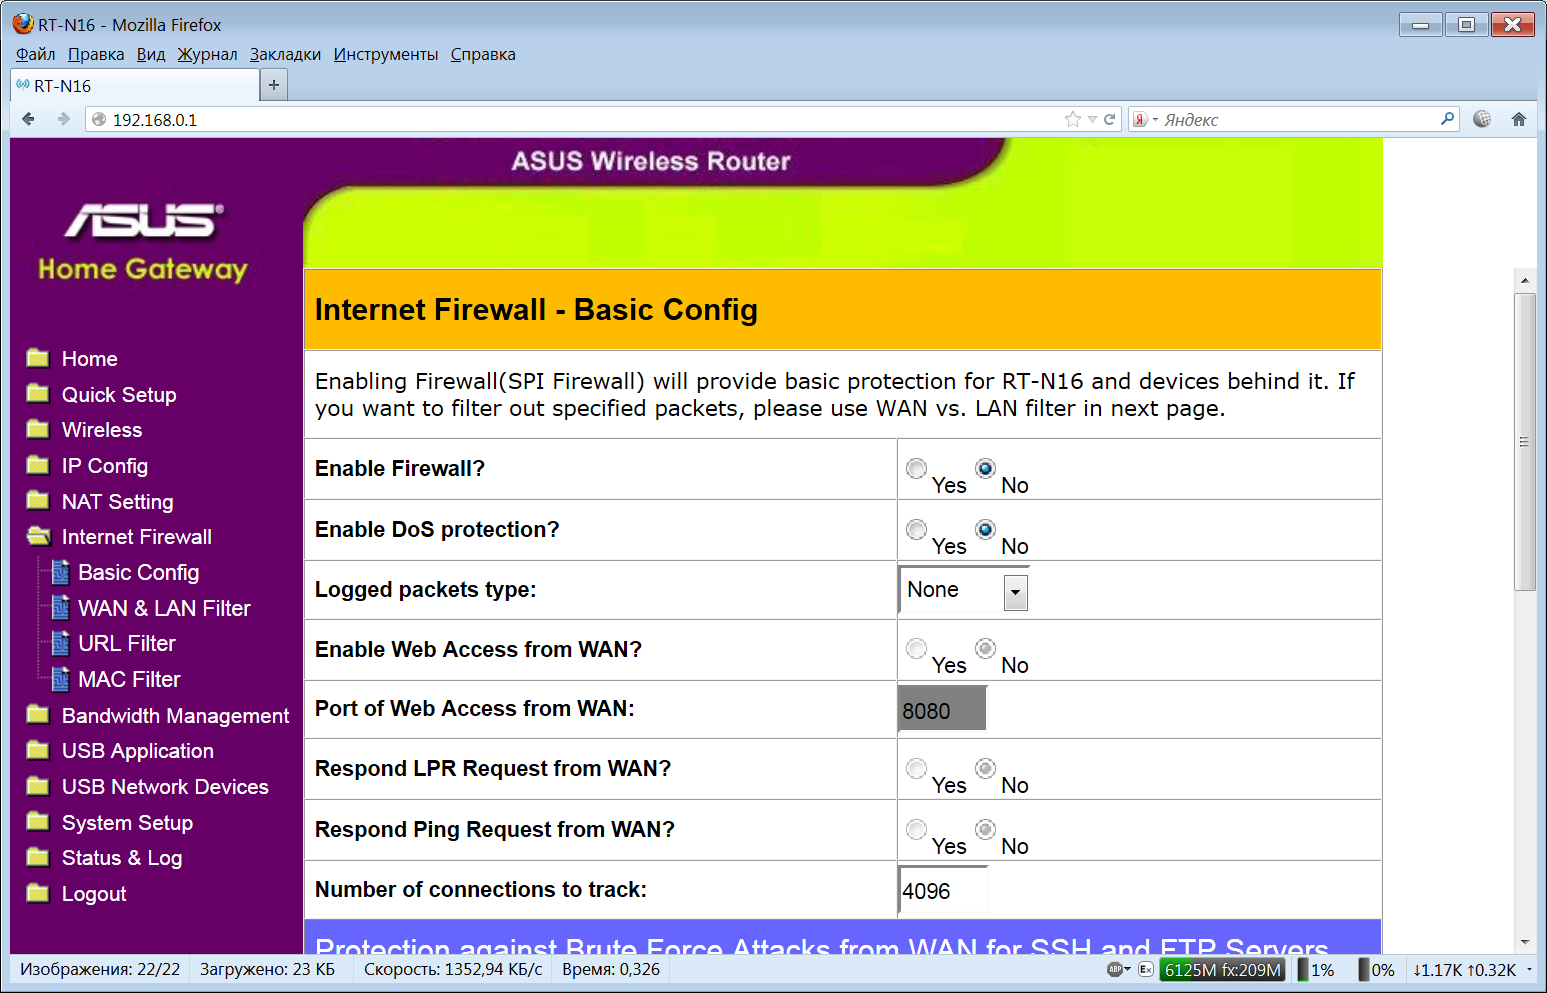Click the forward navigation arrow

tap(64, 119)
